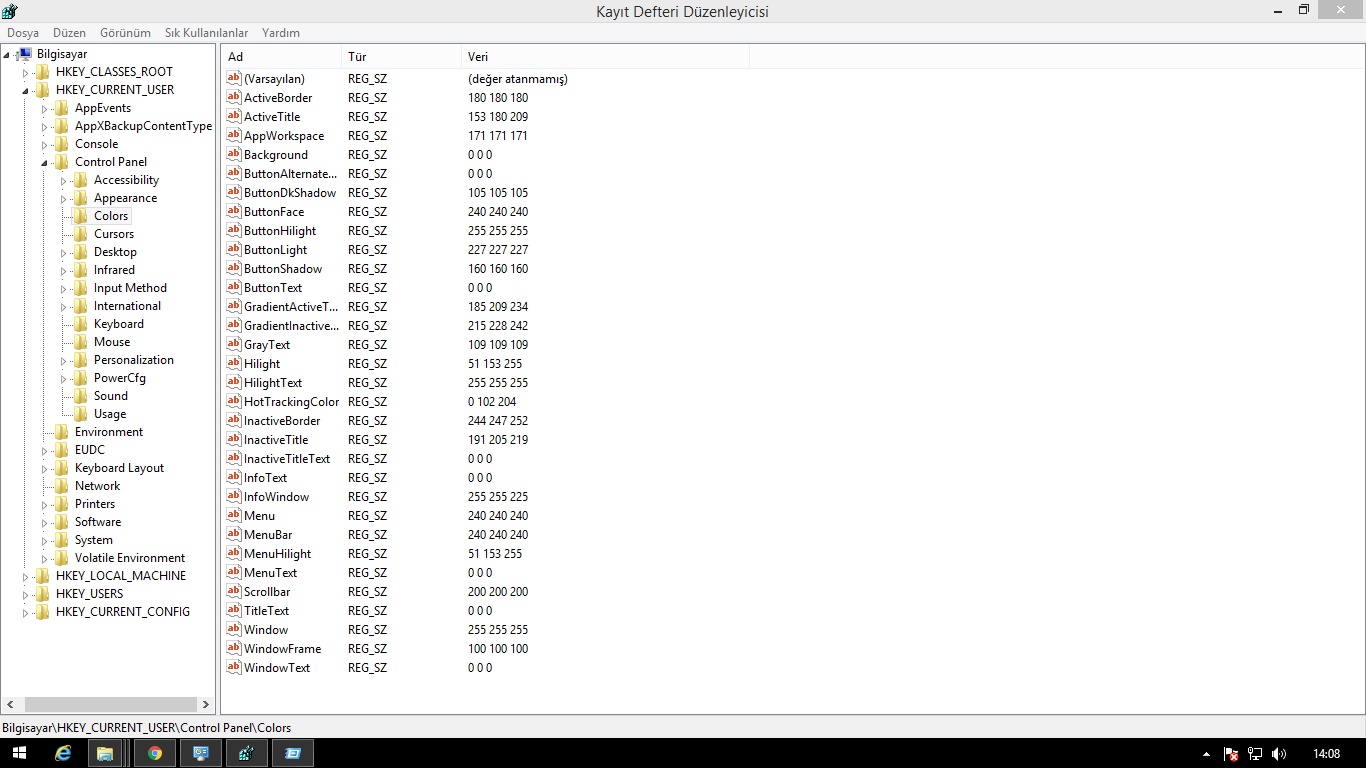The image size is (1366, 768).
Task: Open the Dosya menu
Action: click(23, 33)
